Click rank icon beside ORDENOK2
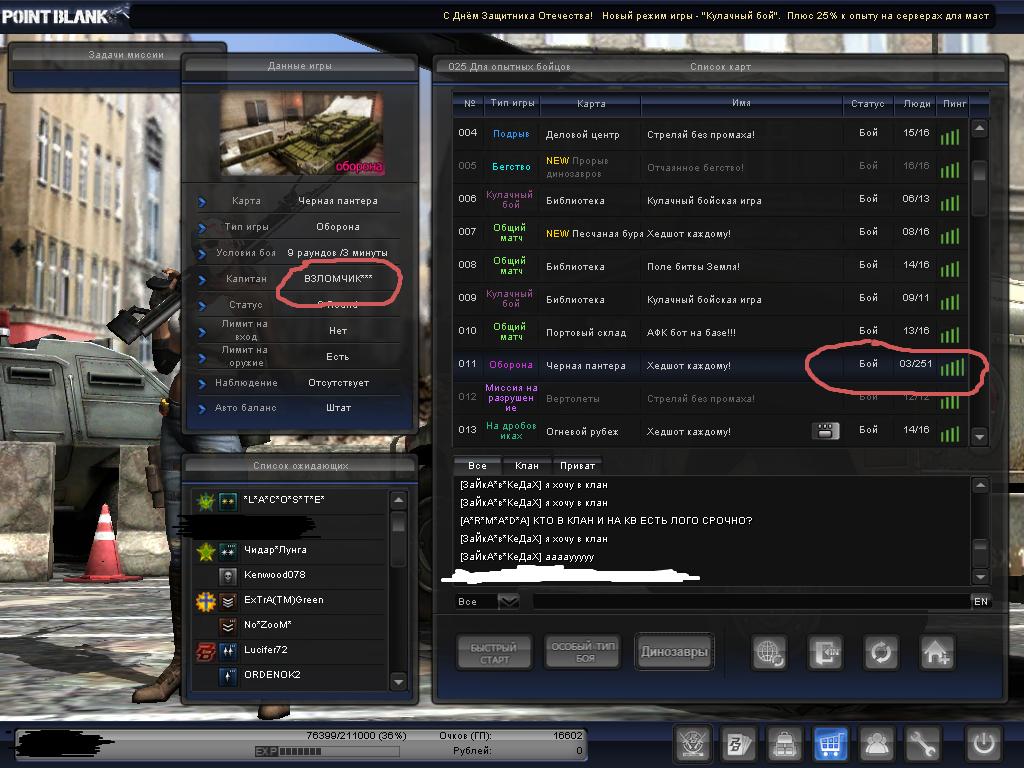This screenshot has height=768, width=1024. 227,676
